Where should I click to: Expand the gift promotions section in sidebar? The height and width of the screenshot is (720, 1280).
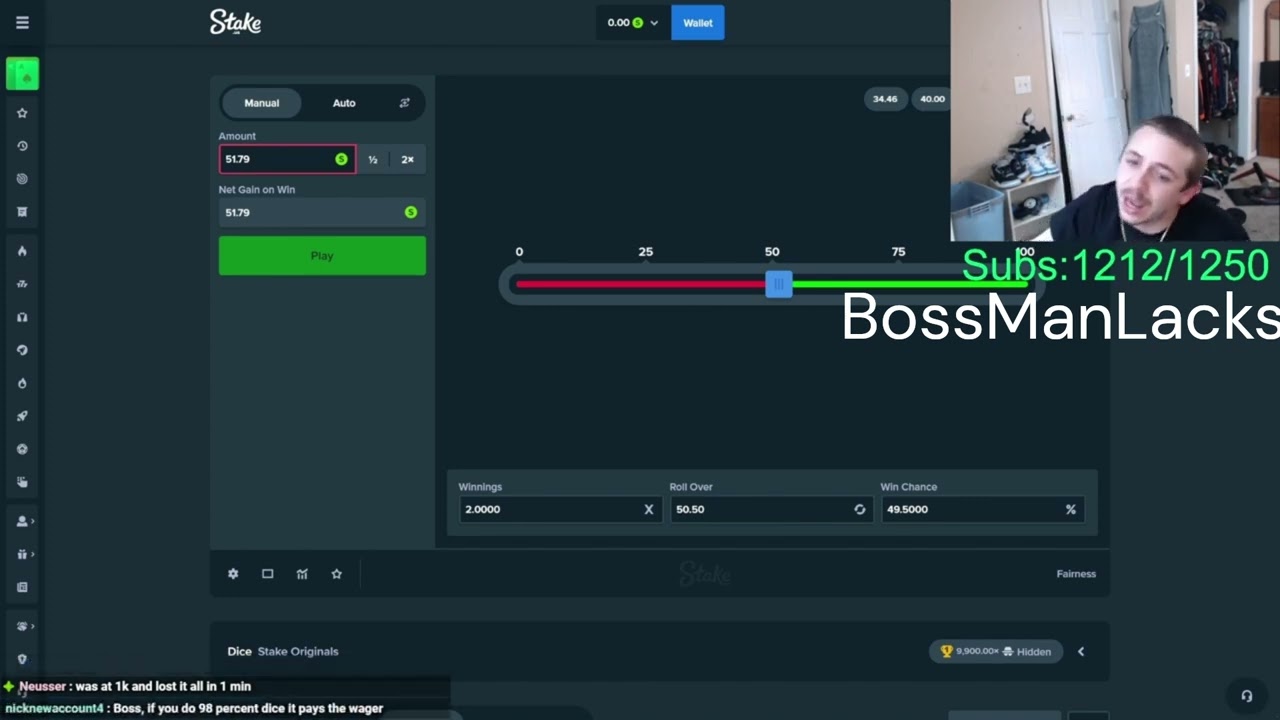coord(24,554)
